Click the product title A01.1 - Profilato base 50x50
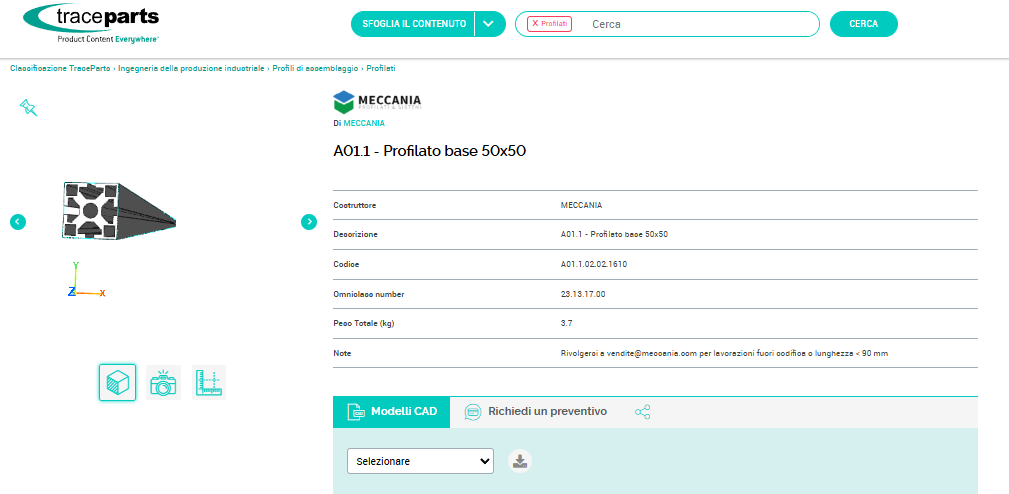Viewport: 1009px width, 494px height. click(x=430, y=152)
